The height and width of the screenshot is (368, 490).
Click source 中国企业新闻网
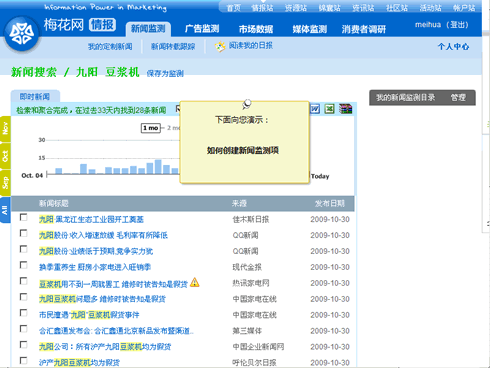click(x=258, y=347)
